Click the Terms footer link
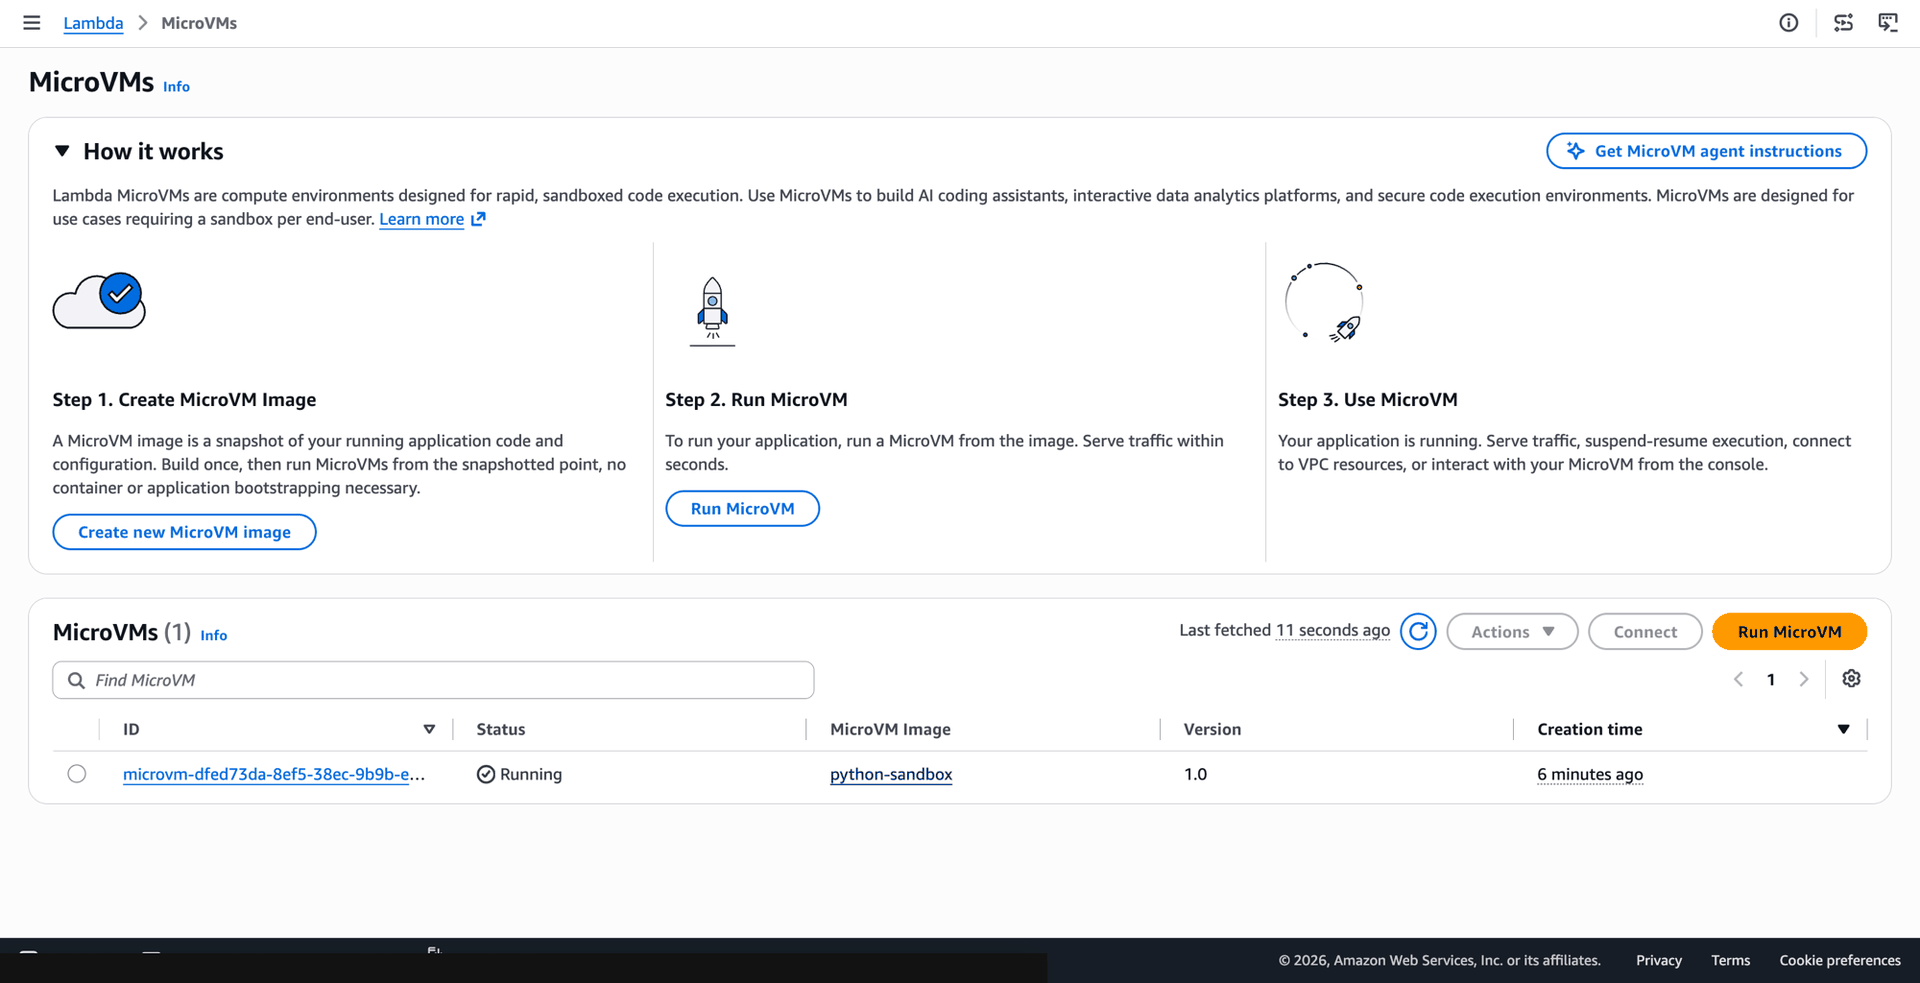This screenshot has width=1920, height=983. coord(1730,960)
